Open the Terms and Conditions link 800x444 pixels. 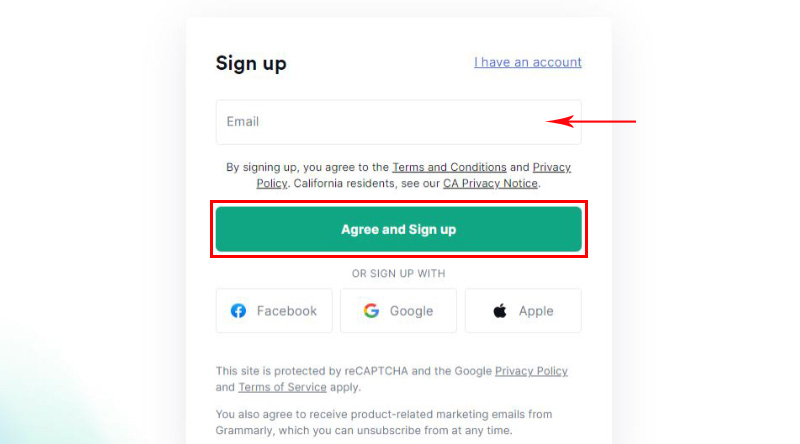coord(449,167)
